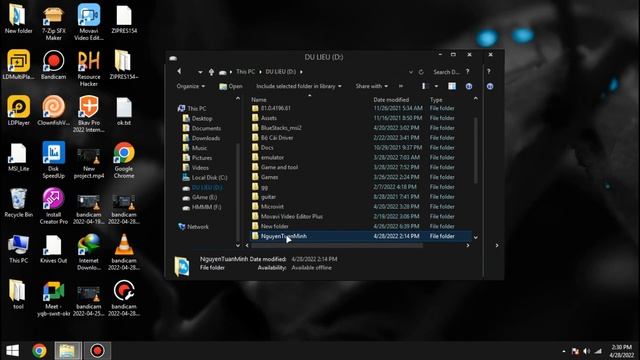The height and width of the screenshot is (360, 640).
Task: Select Internet Download Manager desktop icon
Action: pyautogui.click(x=89, y=252)
